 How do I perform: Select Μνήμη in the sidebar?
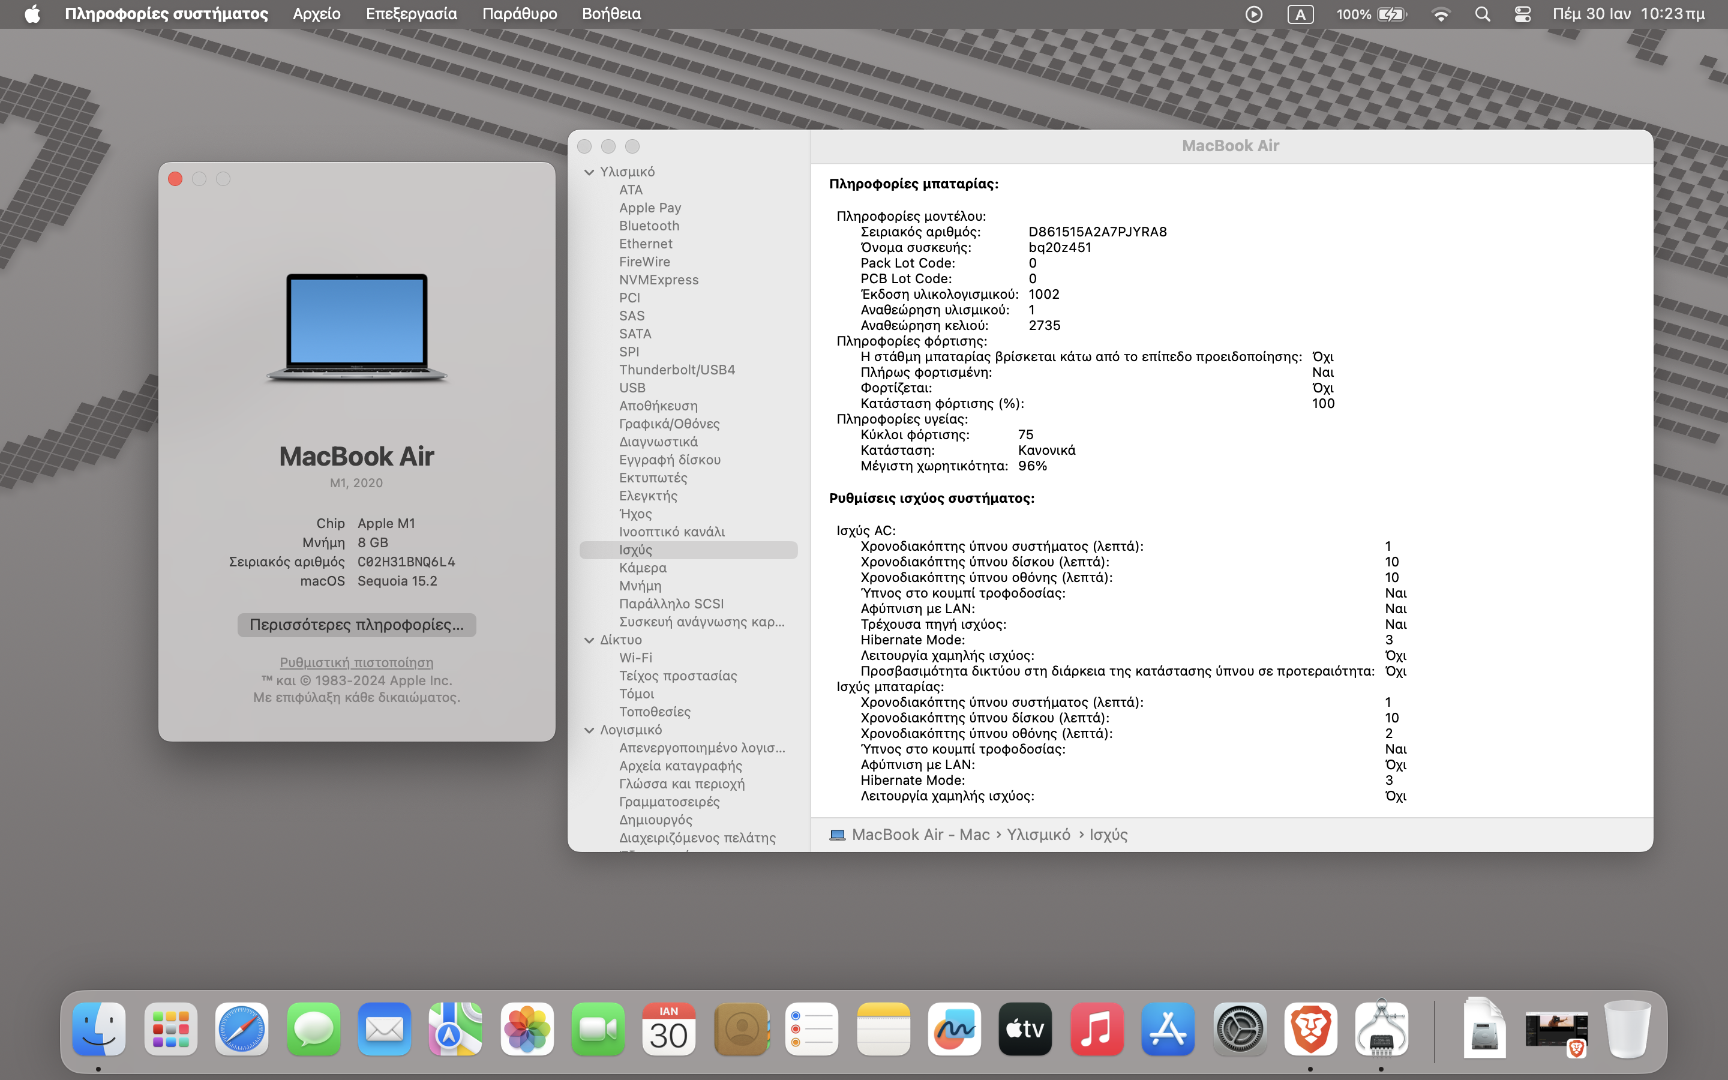640,586
